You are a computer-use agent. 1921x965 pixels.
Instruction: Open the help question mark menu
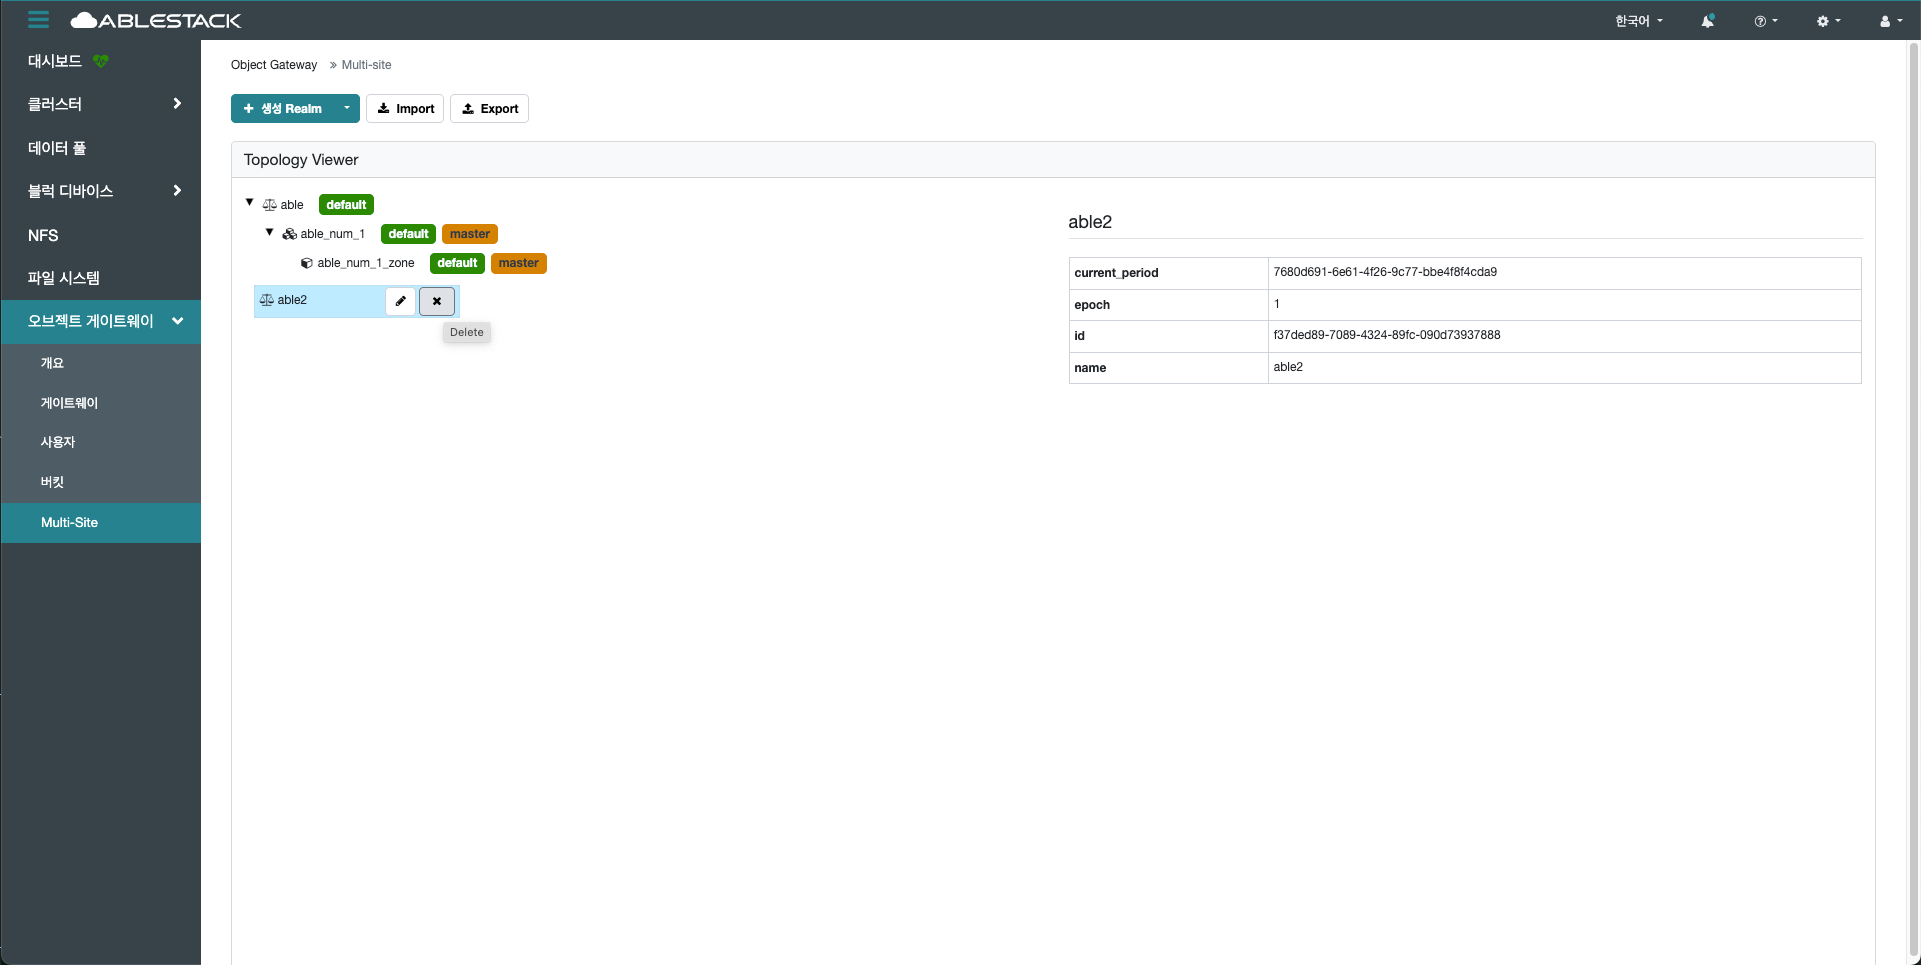pyautogui.click(x=1765, y=21)
